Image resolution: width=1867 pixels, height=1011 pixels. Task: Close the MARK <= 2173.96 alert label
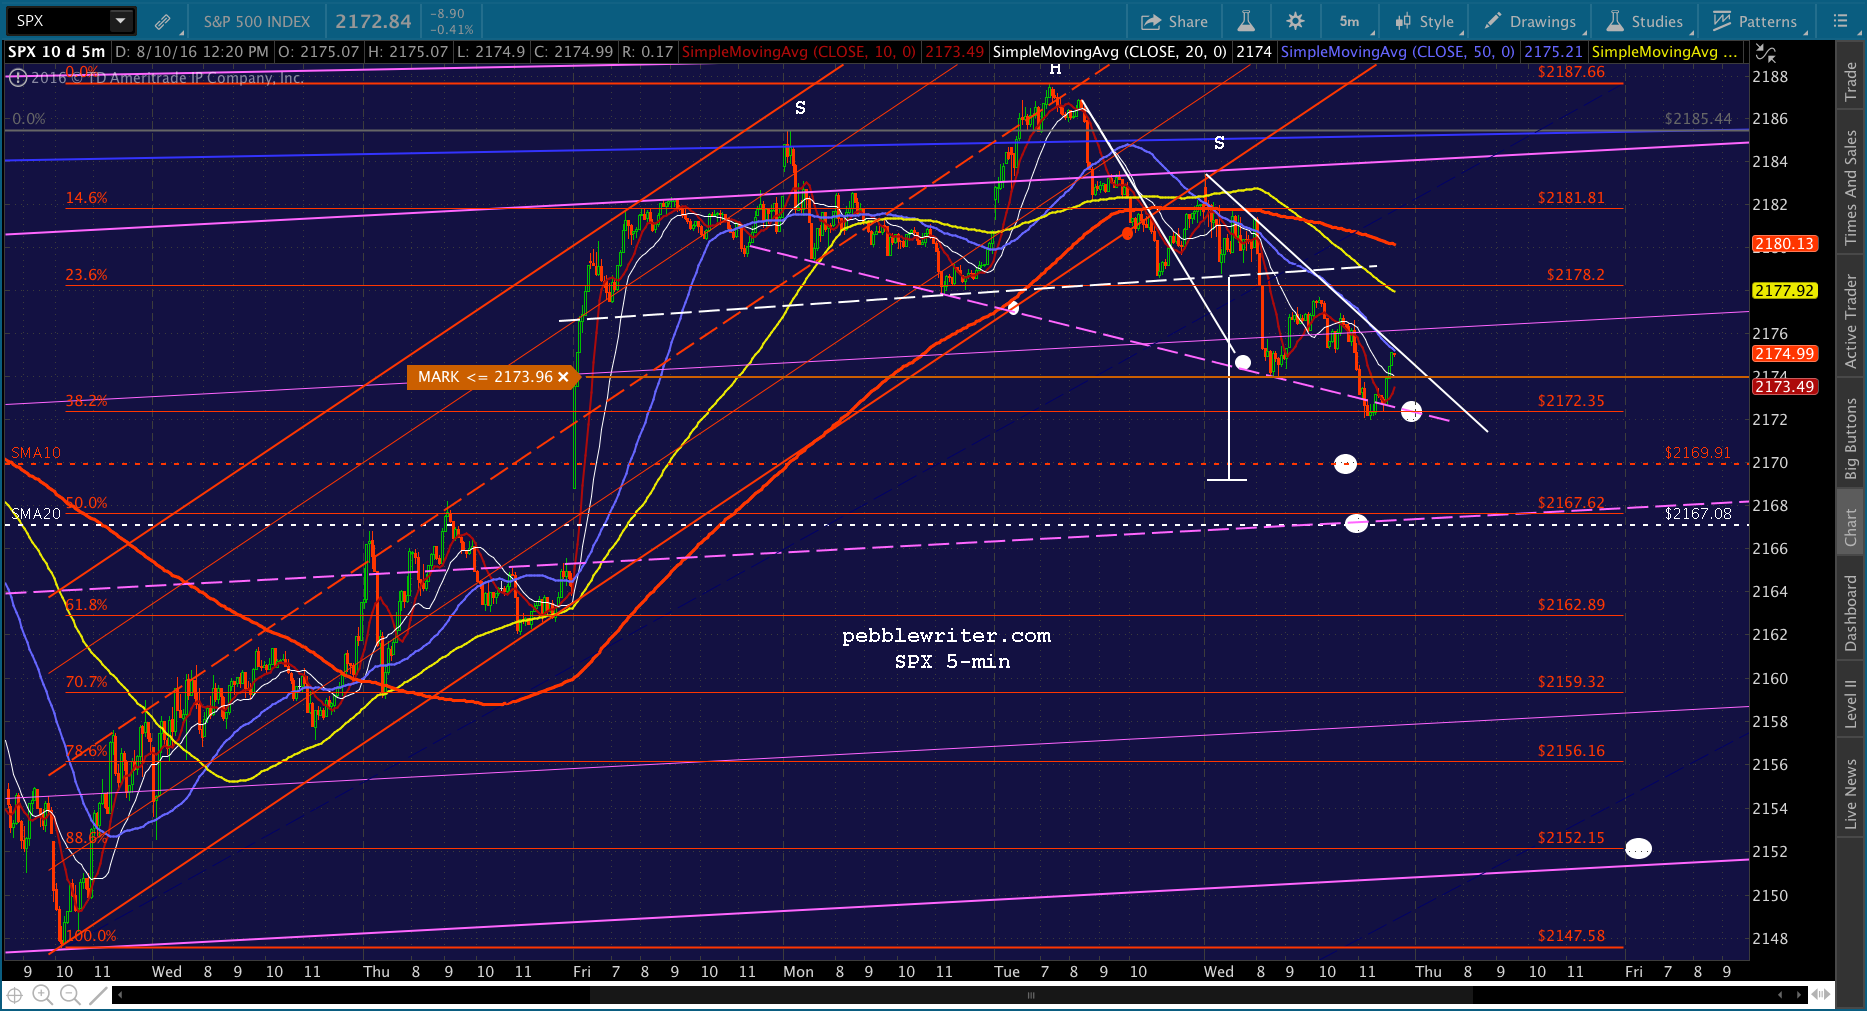point(563,377)
